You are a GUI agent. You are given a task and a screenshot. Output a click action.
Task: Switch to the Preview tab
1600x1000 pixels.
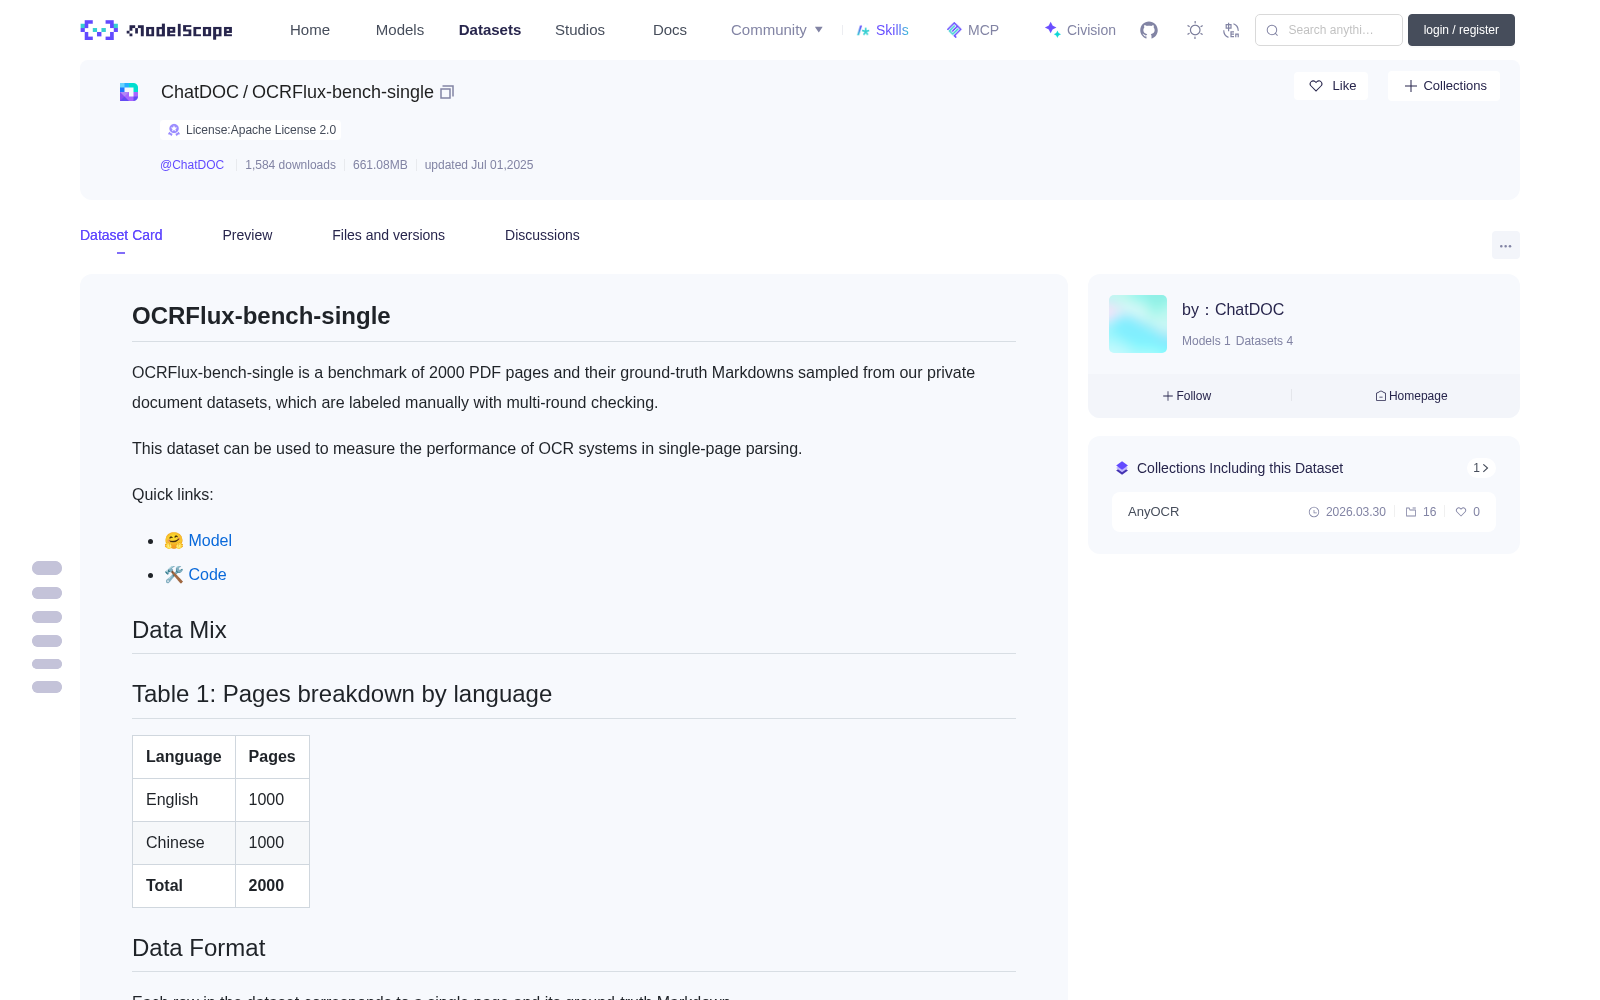pos(247,235)
